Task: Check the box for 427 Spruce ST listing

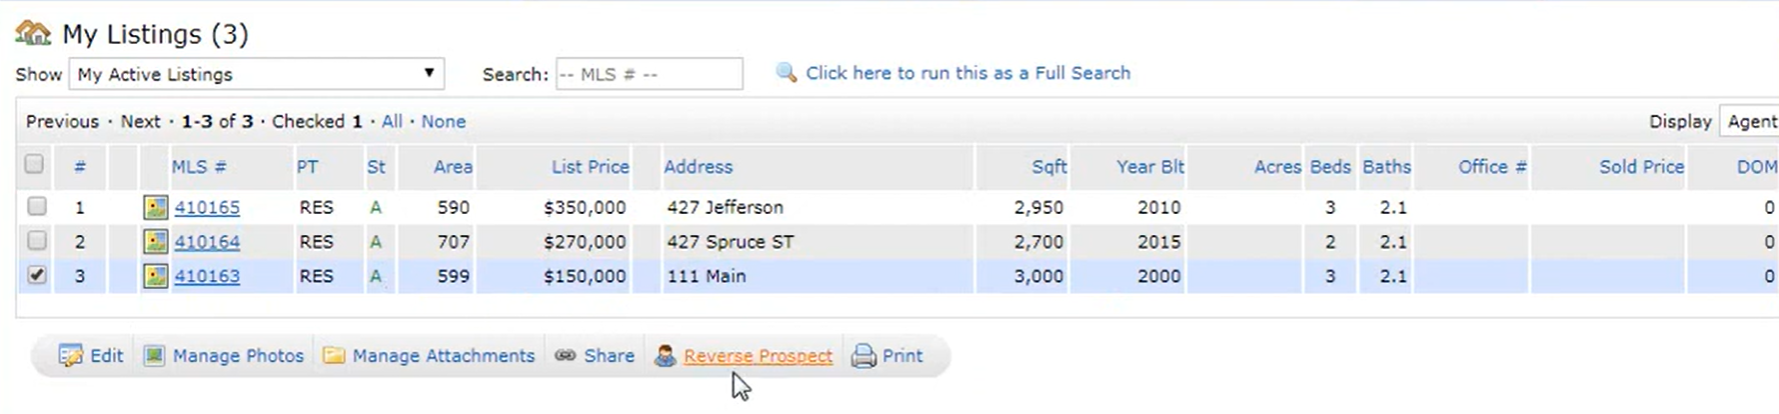Action: 37,240
